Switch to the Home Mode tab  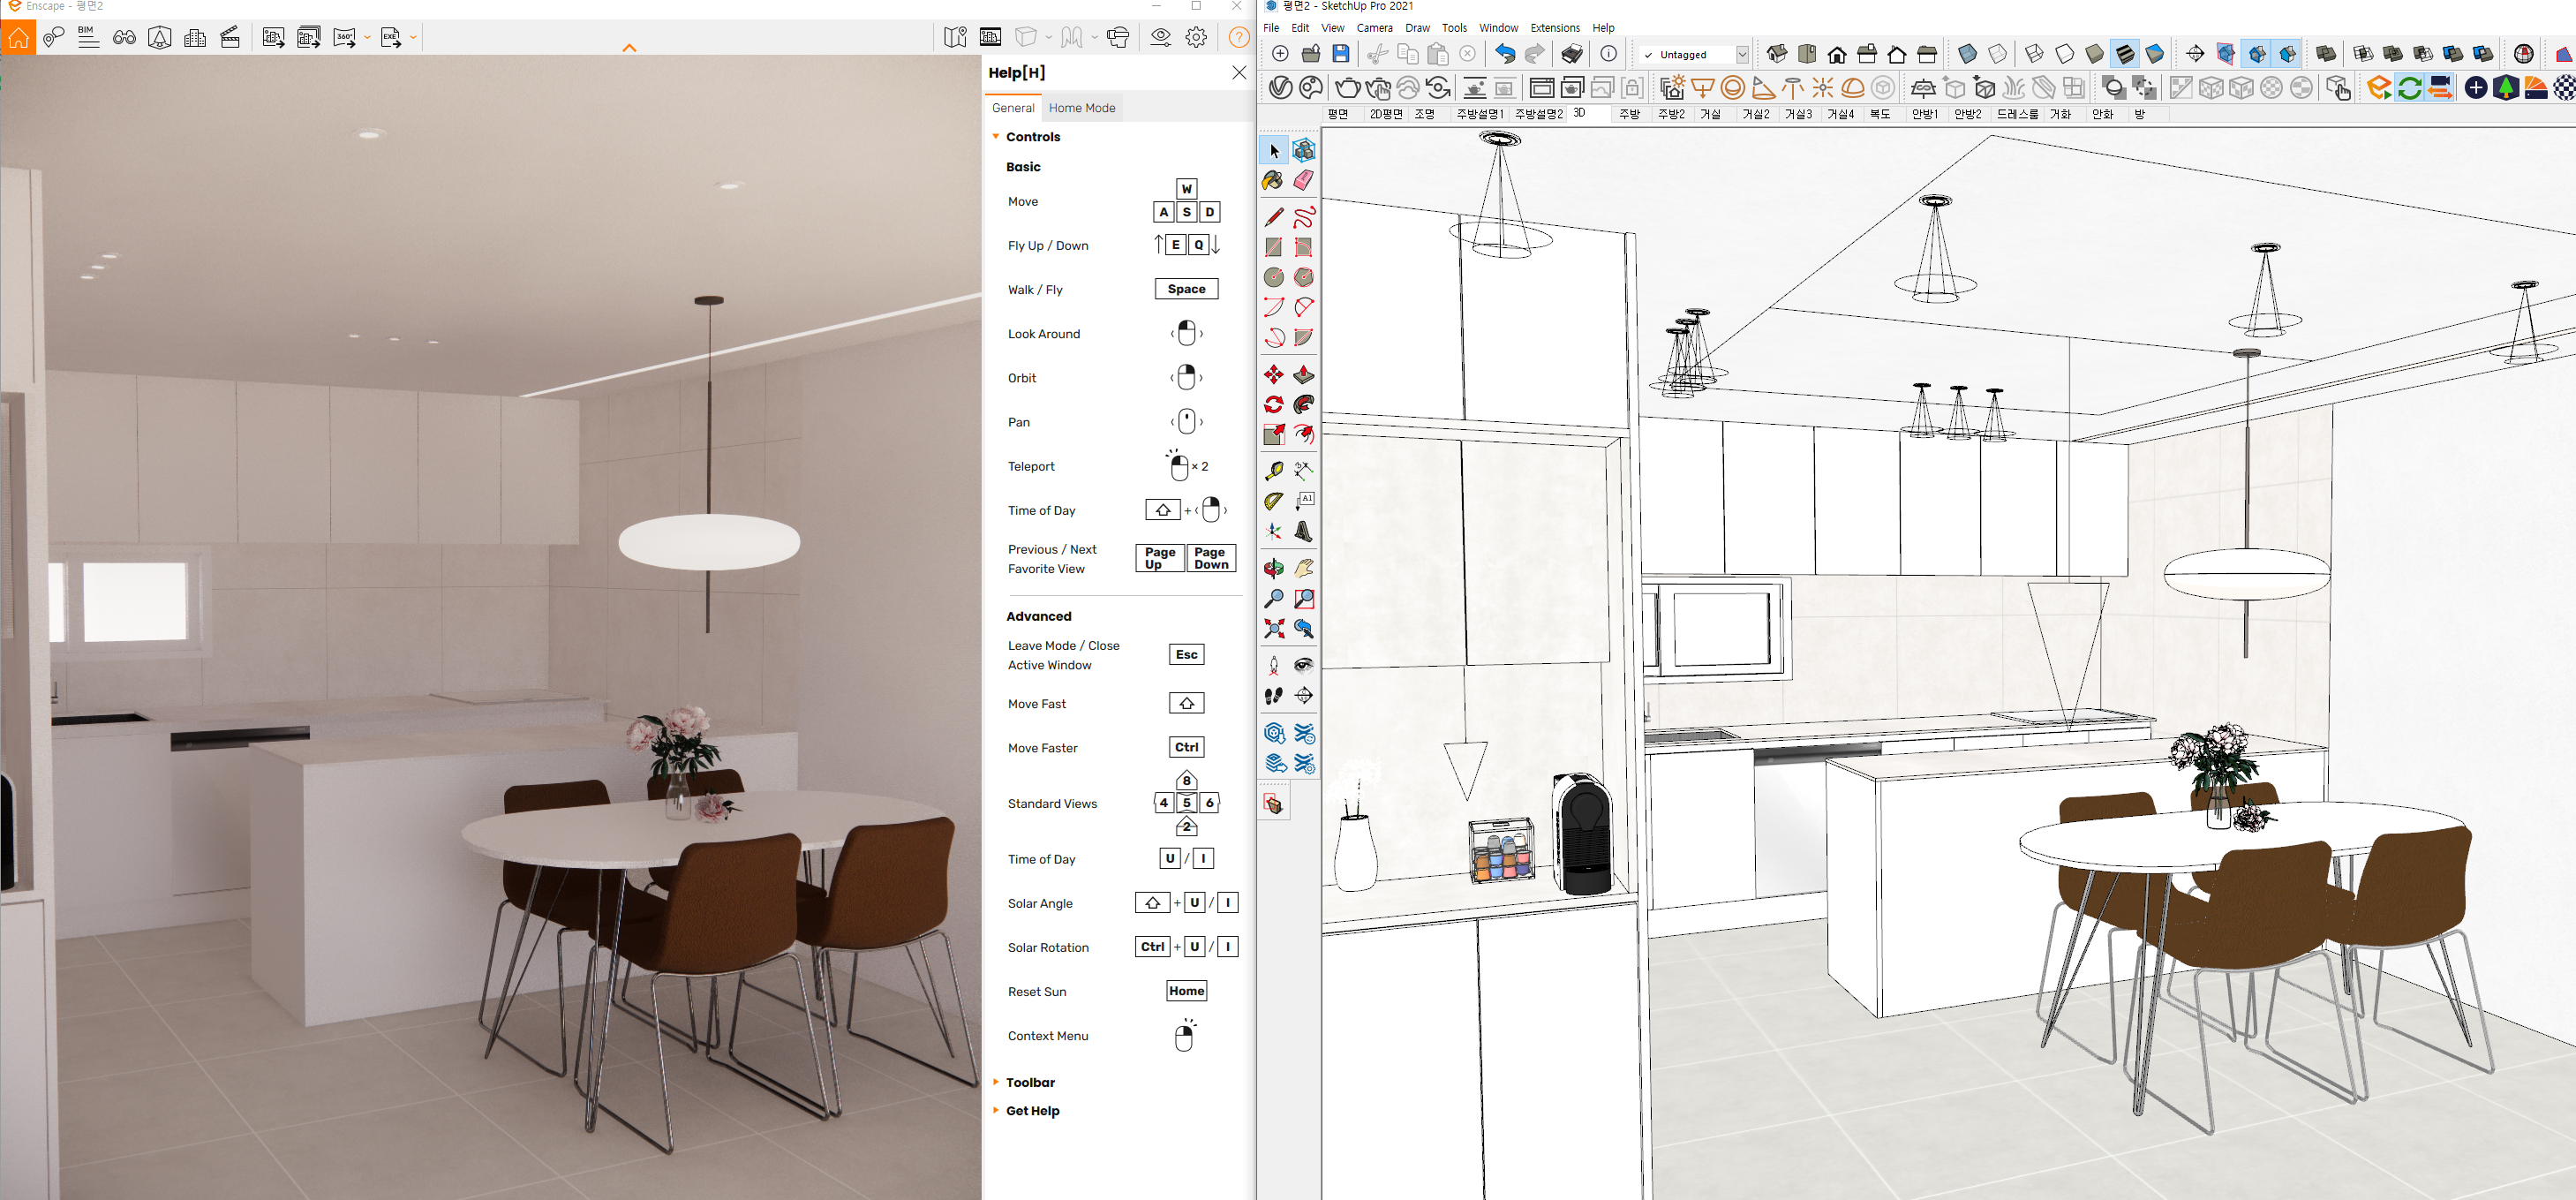1081,108
